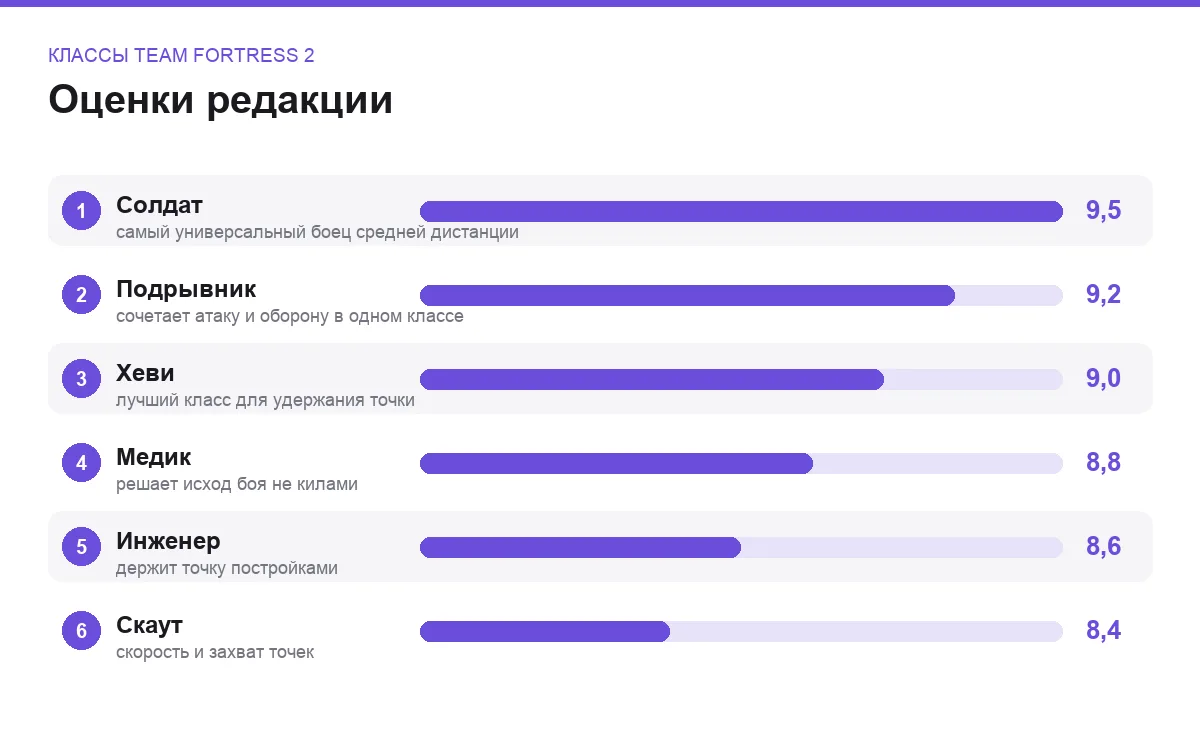Click the heading 'Оценки редакции'
Image resolution: width=1200 pixels, height=731 pixels.
click(221, 101)
